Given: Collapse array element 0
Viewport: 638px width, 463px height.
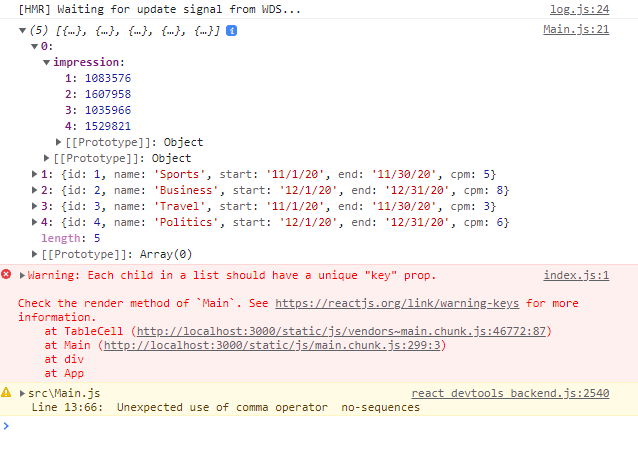Looking at the screenshot, I should point(35,46).
